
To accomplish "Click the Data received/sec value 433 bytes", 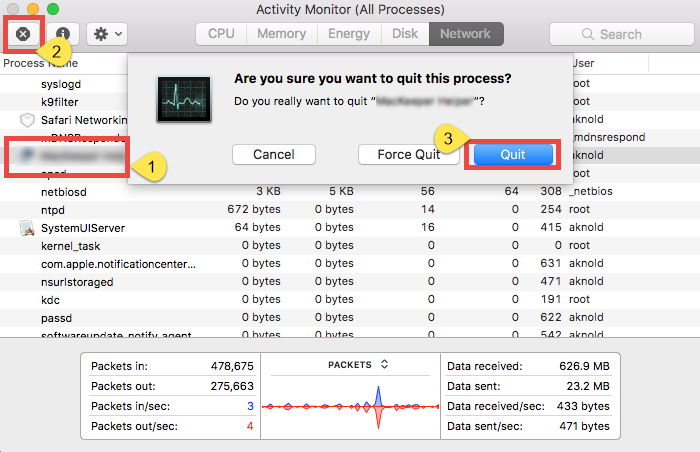I will [x=583, y=406].
